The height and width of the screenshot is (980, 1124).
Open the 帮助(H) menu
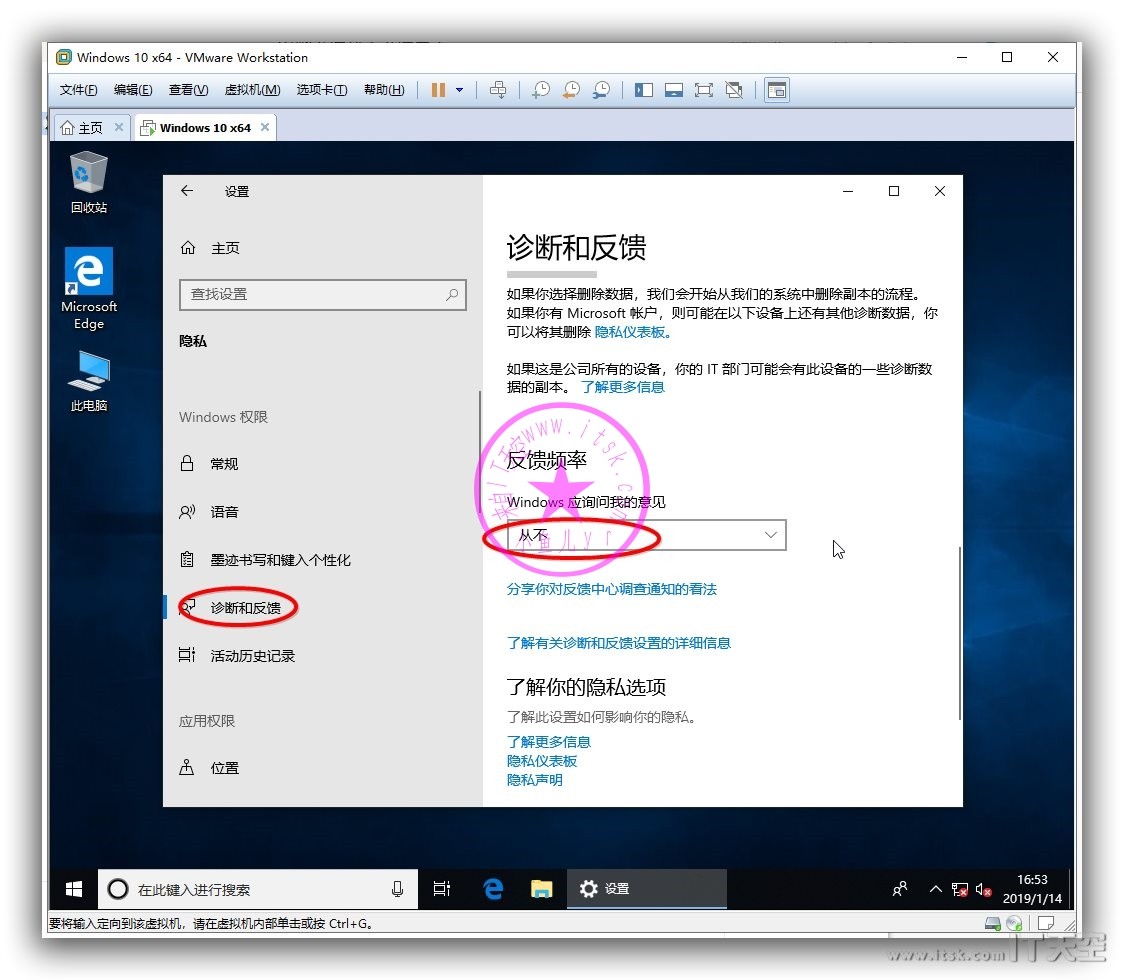click(x=384, y=90)
